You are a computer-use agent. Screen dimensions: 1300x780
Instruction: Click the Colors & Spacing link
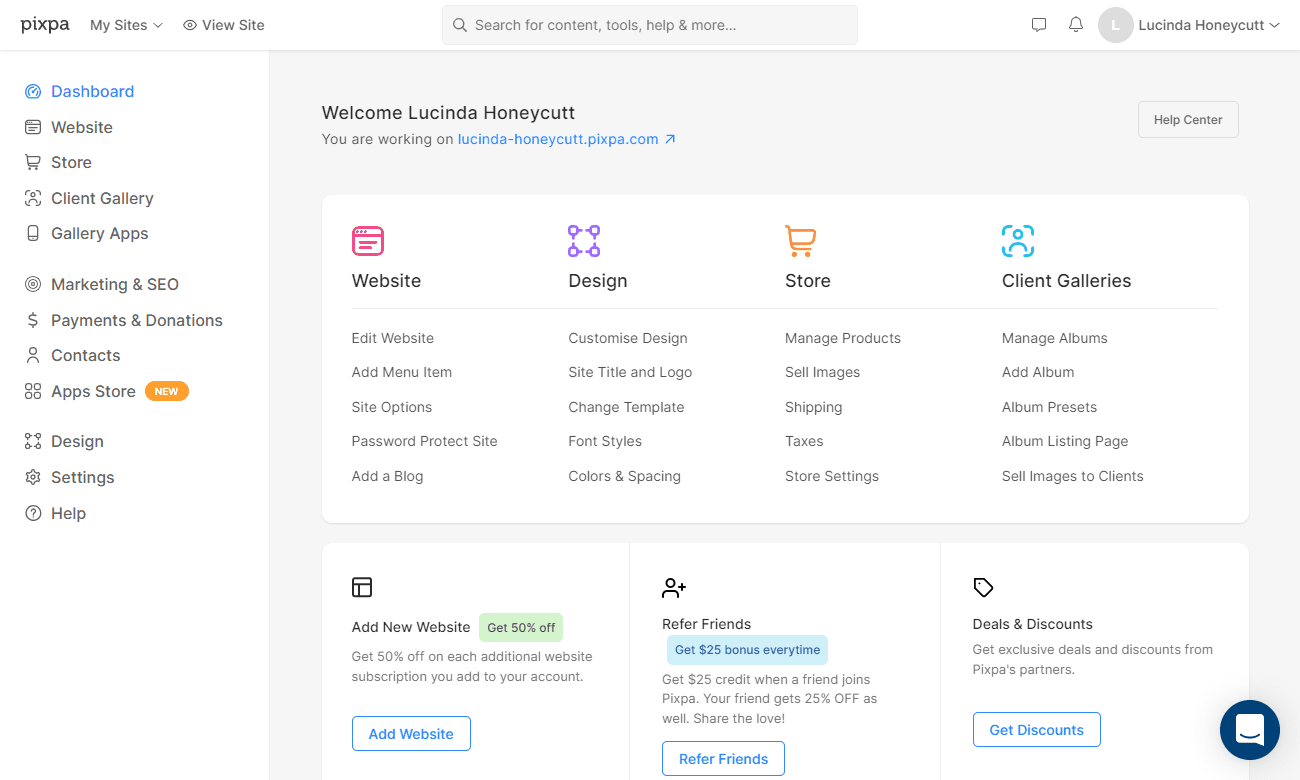point(625,476)
